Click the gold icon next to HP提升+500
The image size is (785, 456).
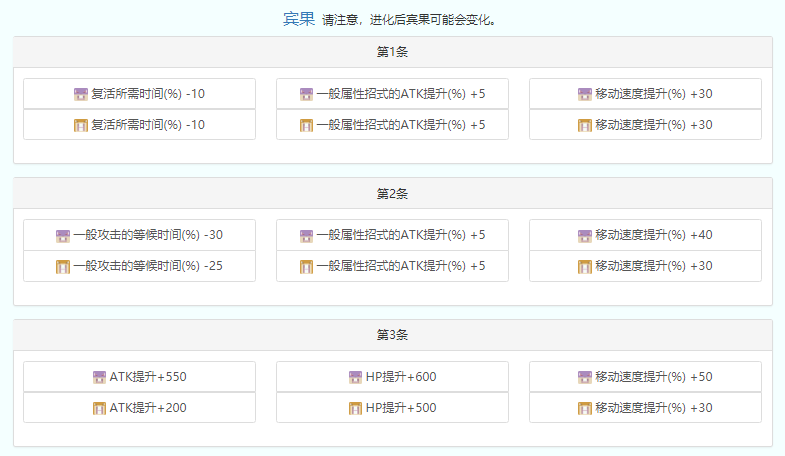coord(355,407)
